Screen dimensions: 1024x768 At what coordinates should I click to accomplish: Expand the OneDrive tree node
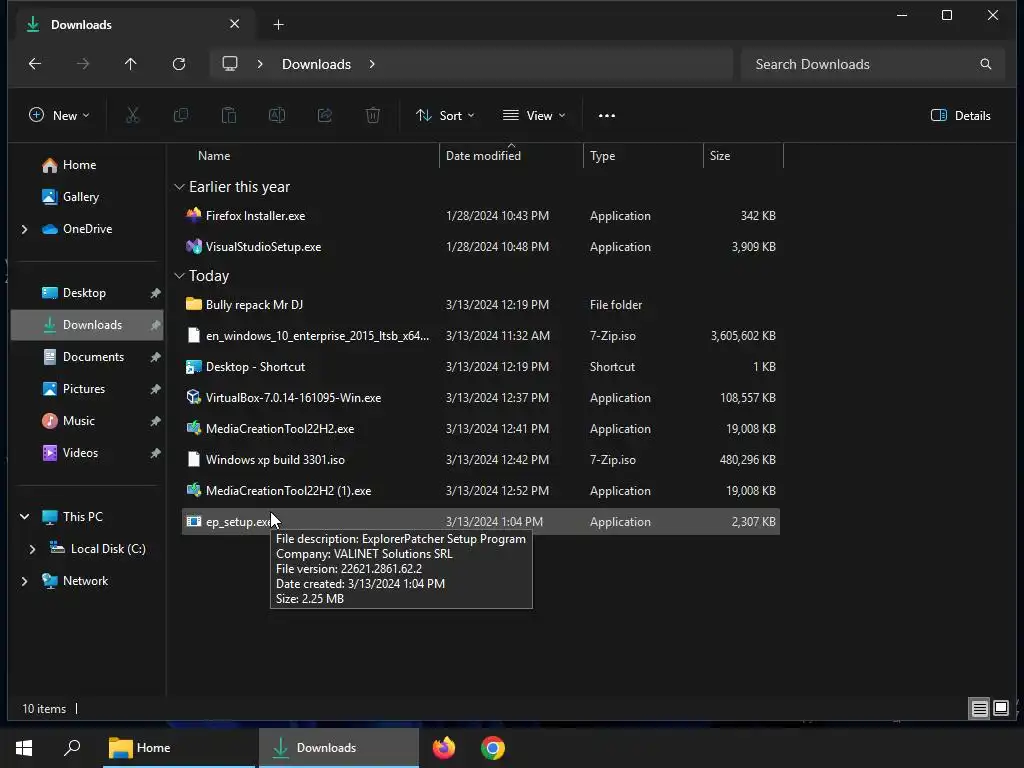click(x=24, y=229)
